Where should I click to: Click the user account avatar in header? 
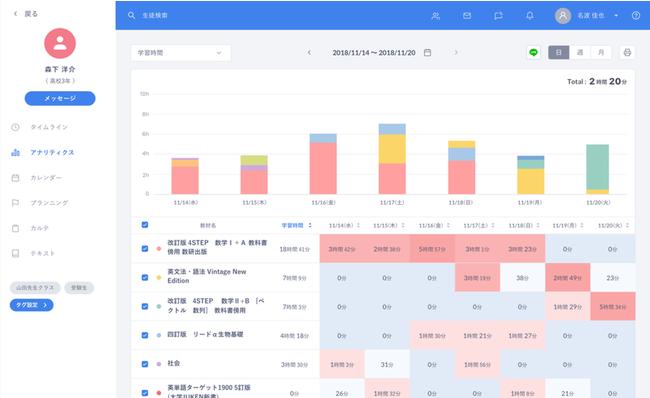tap(563, 16)
